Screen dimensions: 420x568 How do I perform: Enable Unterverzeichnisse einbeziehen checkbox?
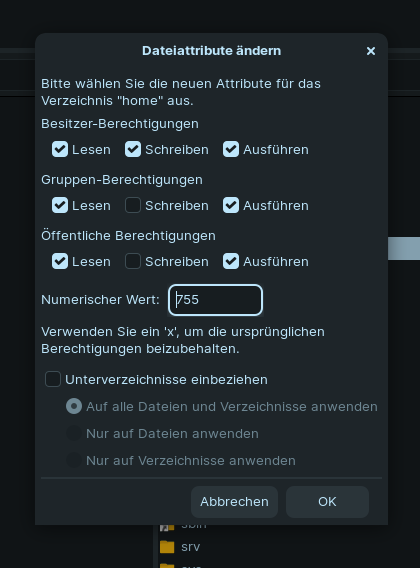[x=53, y=379]
